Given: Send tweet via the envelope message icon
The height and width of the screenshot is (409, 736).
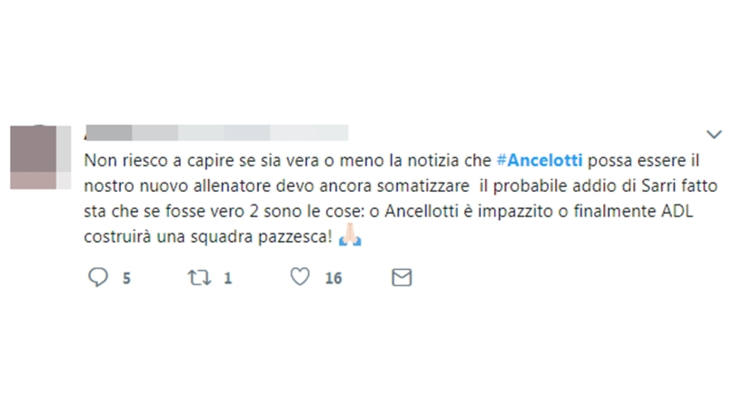Looking at the screenshot, I should pos(402,278).
